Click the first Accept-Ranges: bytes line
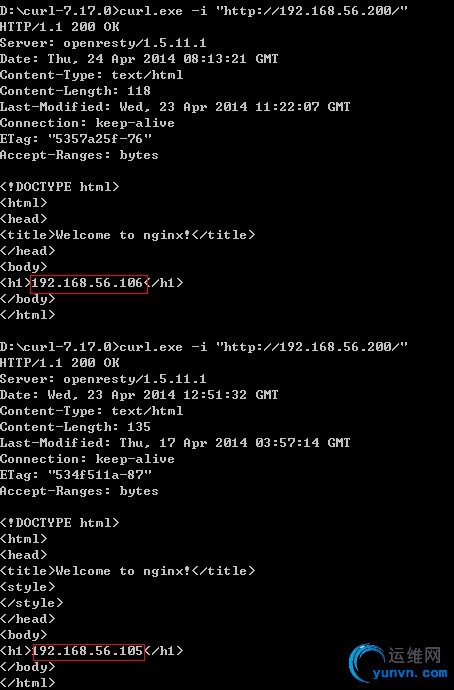Viewport: 454px width, 690px height. coord(79,155)
